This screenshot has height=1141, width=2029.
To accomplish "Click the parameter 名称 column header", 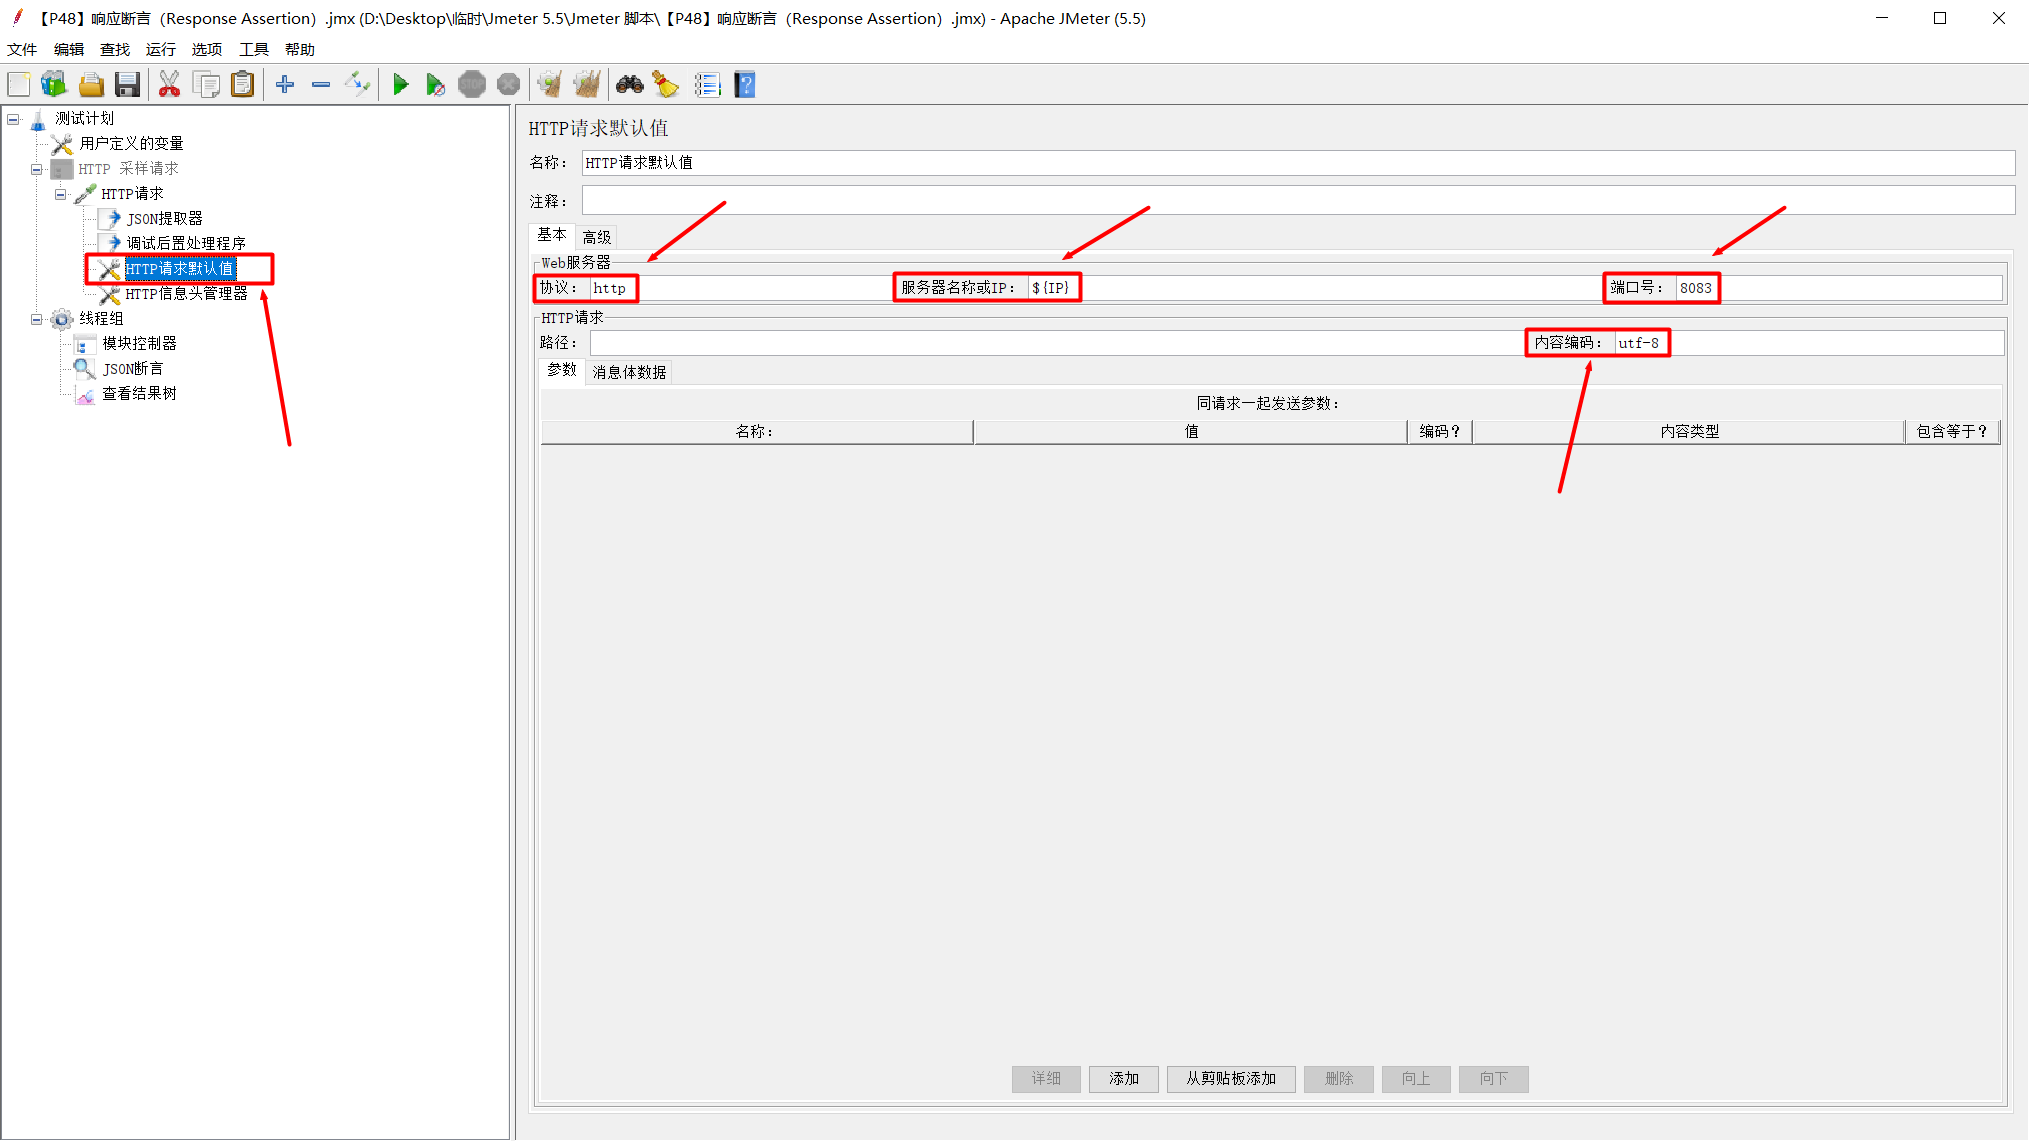I will pyautogui.click(x=756, y=432).
